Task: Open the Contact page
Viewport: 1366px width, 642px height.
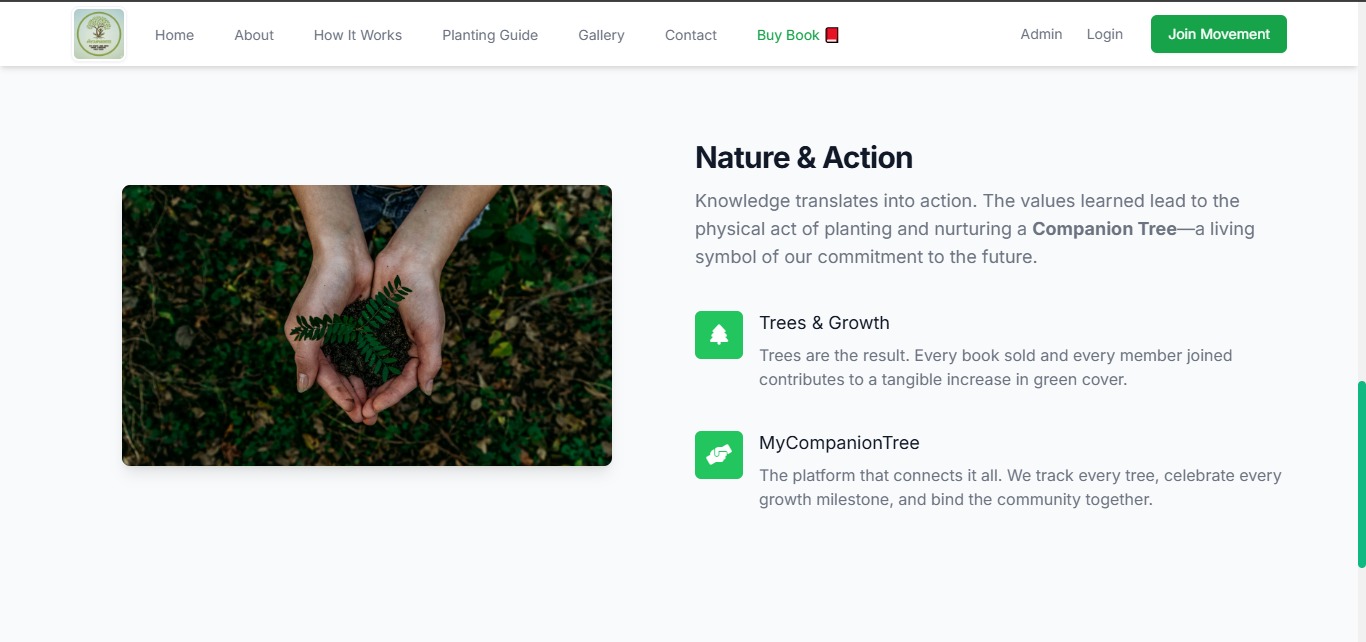Action: 691,35
